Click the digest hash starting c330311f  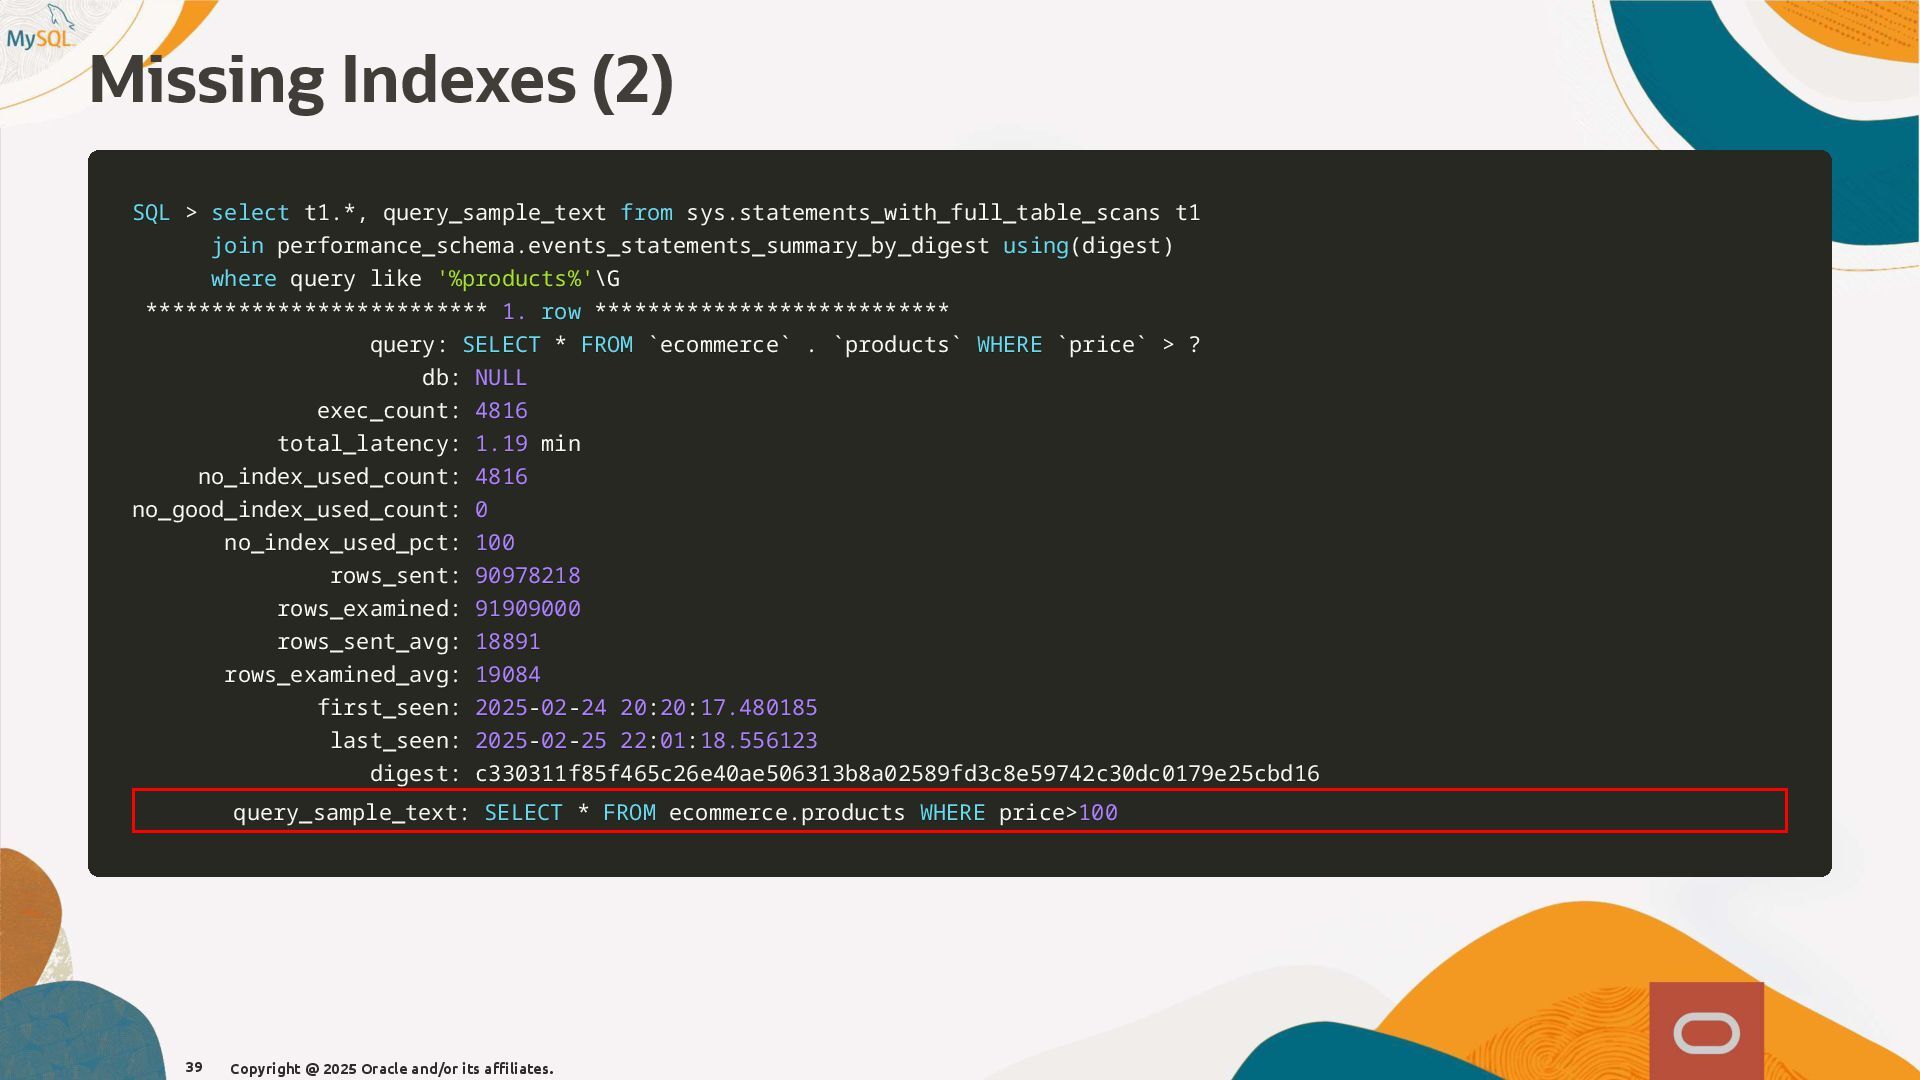tap(897, 774)
